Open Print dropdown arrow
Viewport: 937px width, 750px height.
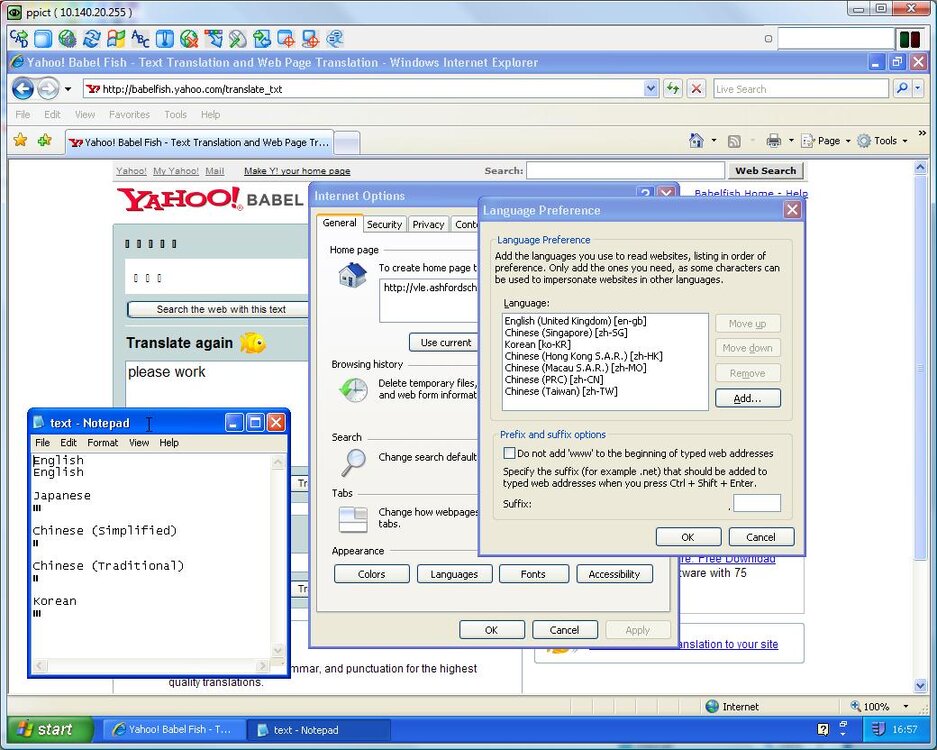click(x=791, y=141)
